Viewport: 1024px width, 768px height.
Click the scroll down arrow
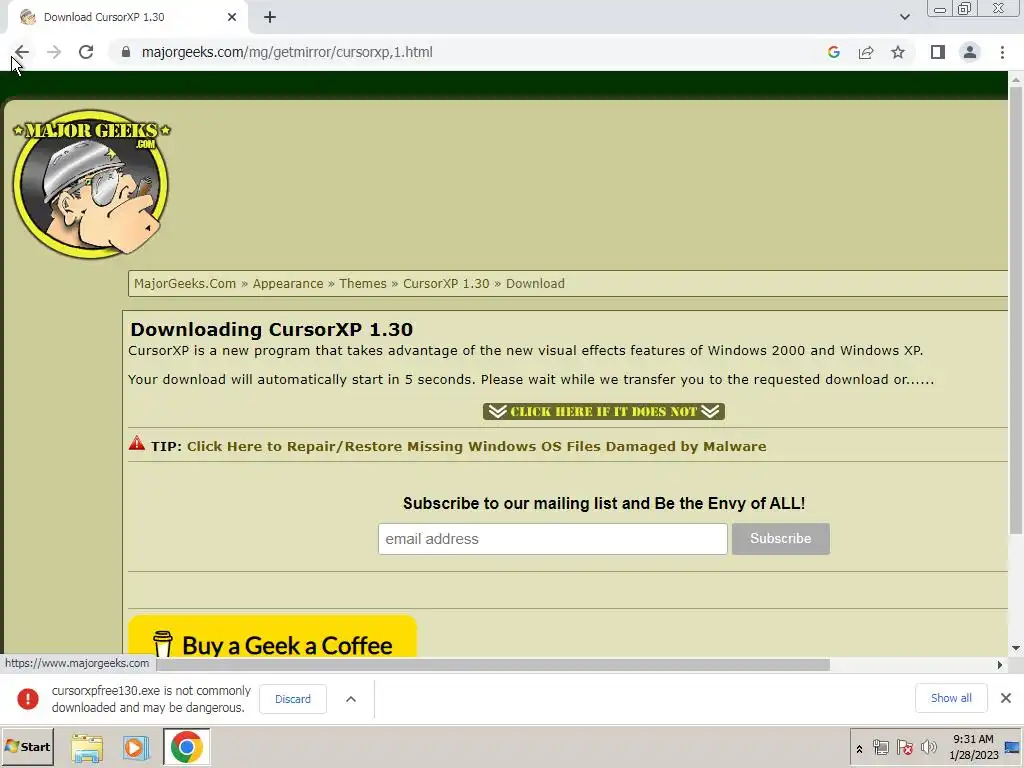pyautogui.click(x=1016, y=648)
